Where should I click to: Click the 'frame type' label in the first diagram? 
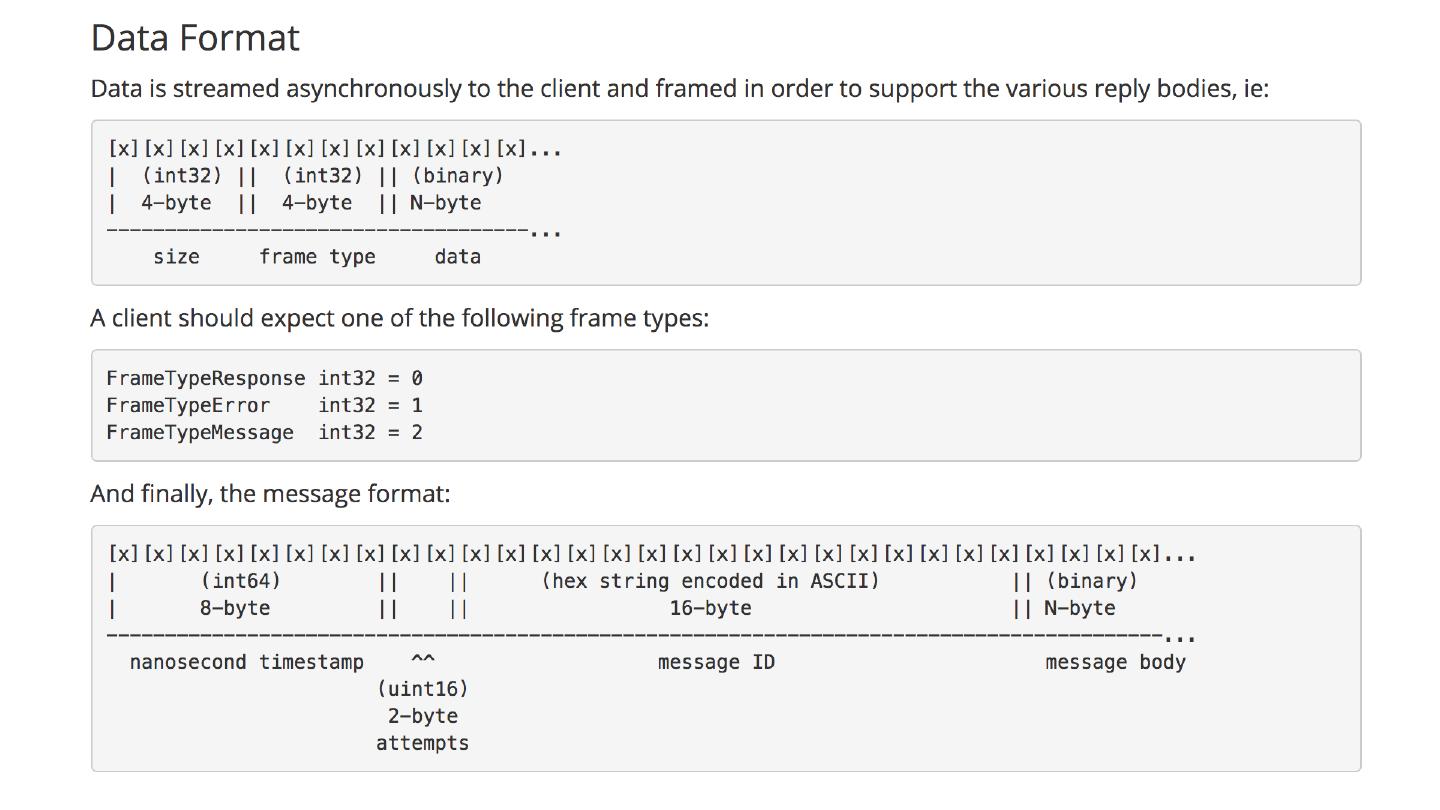[x=317, y=257]
